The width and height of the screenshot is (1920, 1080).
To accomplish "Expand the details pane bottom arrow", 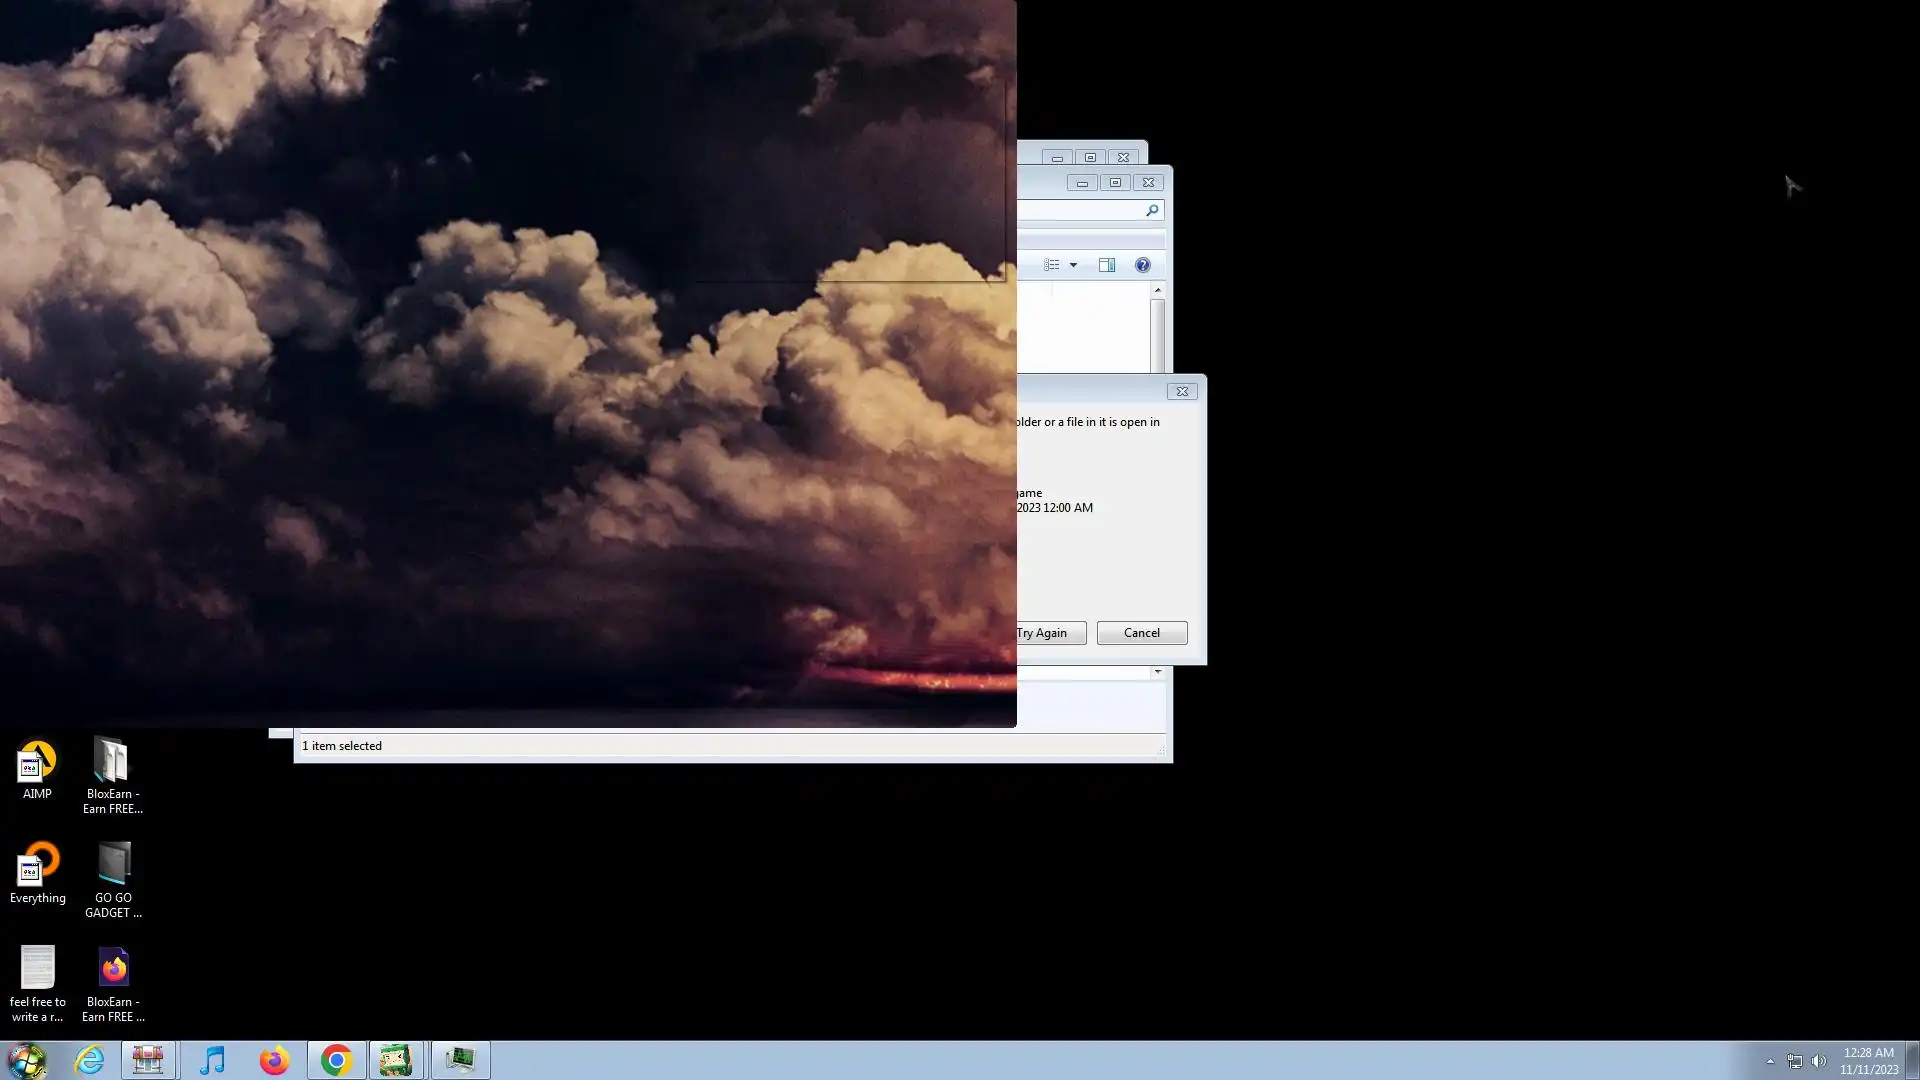I will click(x=1158, y=672).
